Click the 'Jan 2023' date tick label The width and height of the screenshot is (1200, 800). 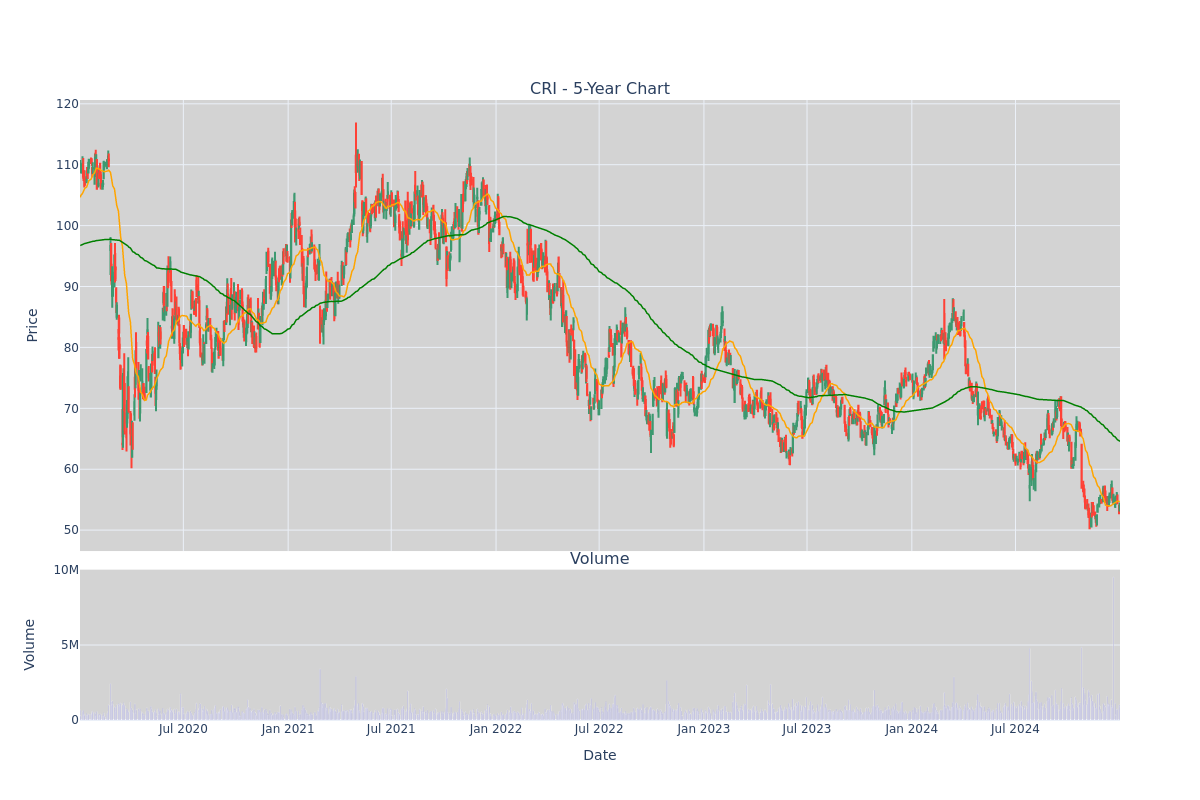click(704, 729)
